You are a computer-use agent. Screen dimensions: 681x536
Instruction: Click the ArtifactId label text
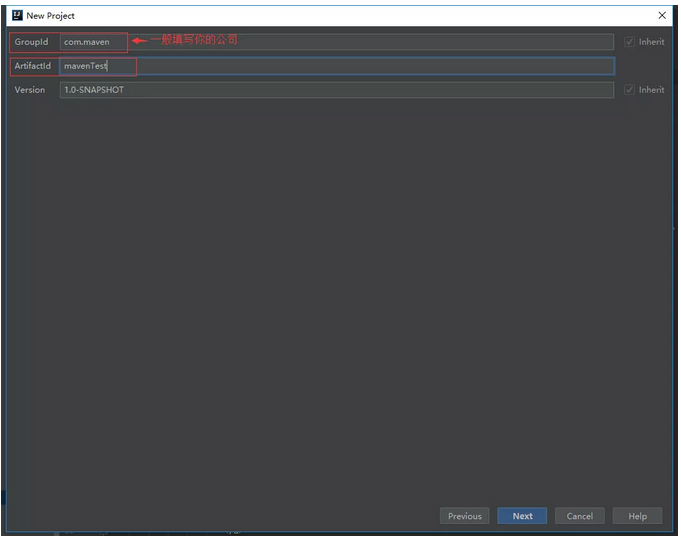33,66
